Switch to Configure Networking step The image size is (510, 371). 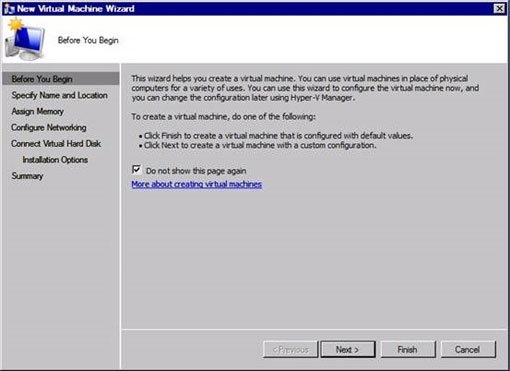(49, 127)
